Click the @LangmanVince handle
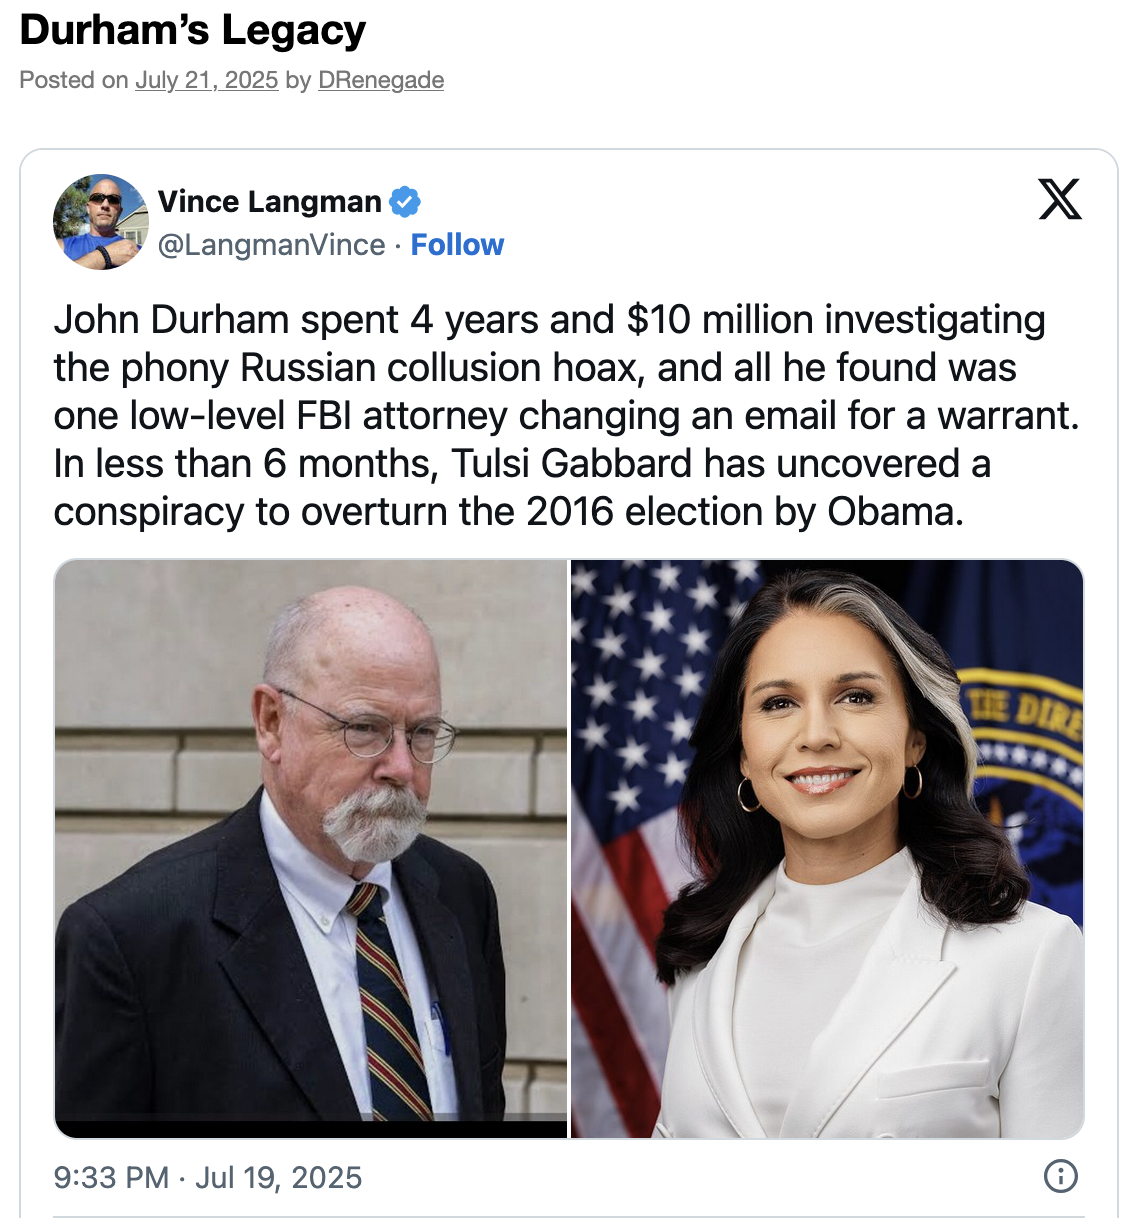 point(271,245)
